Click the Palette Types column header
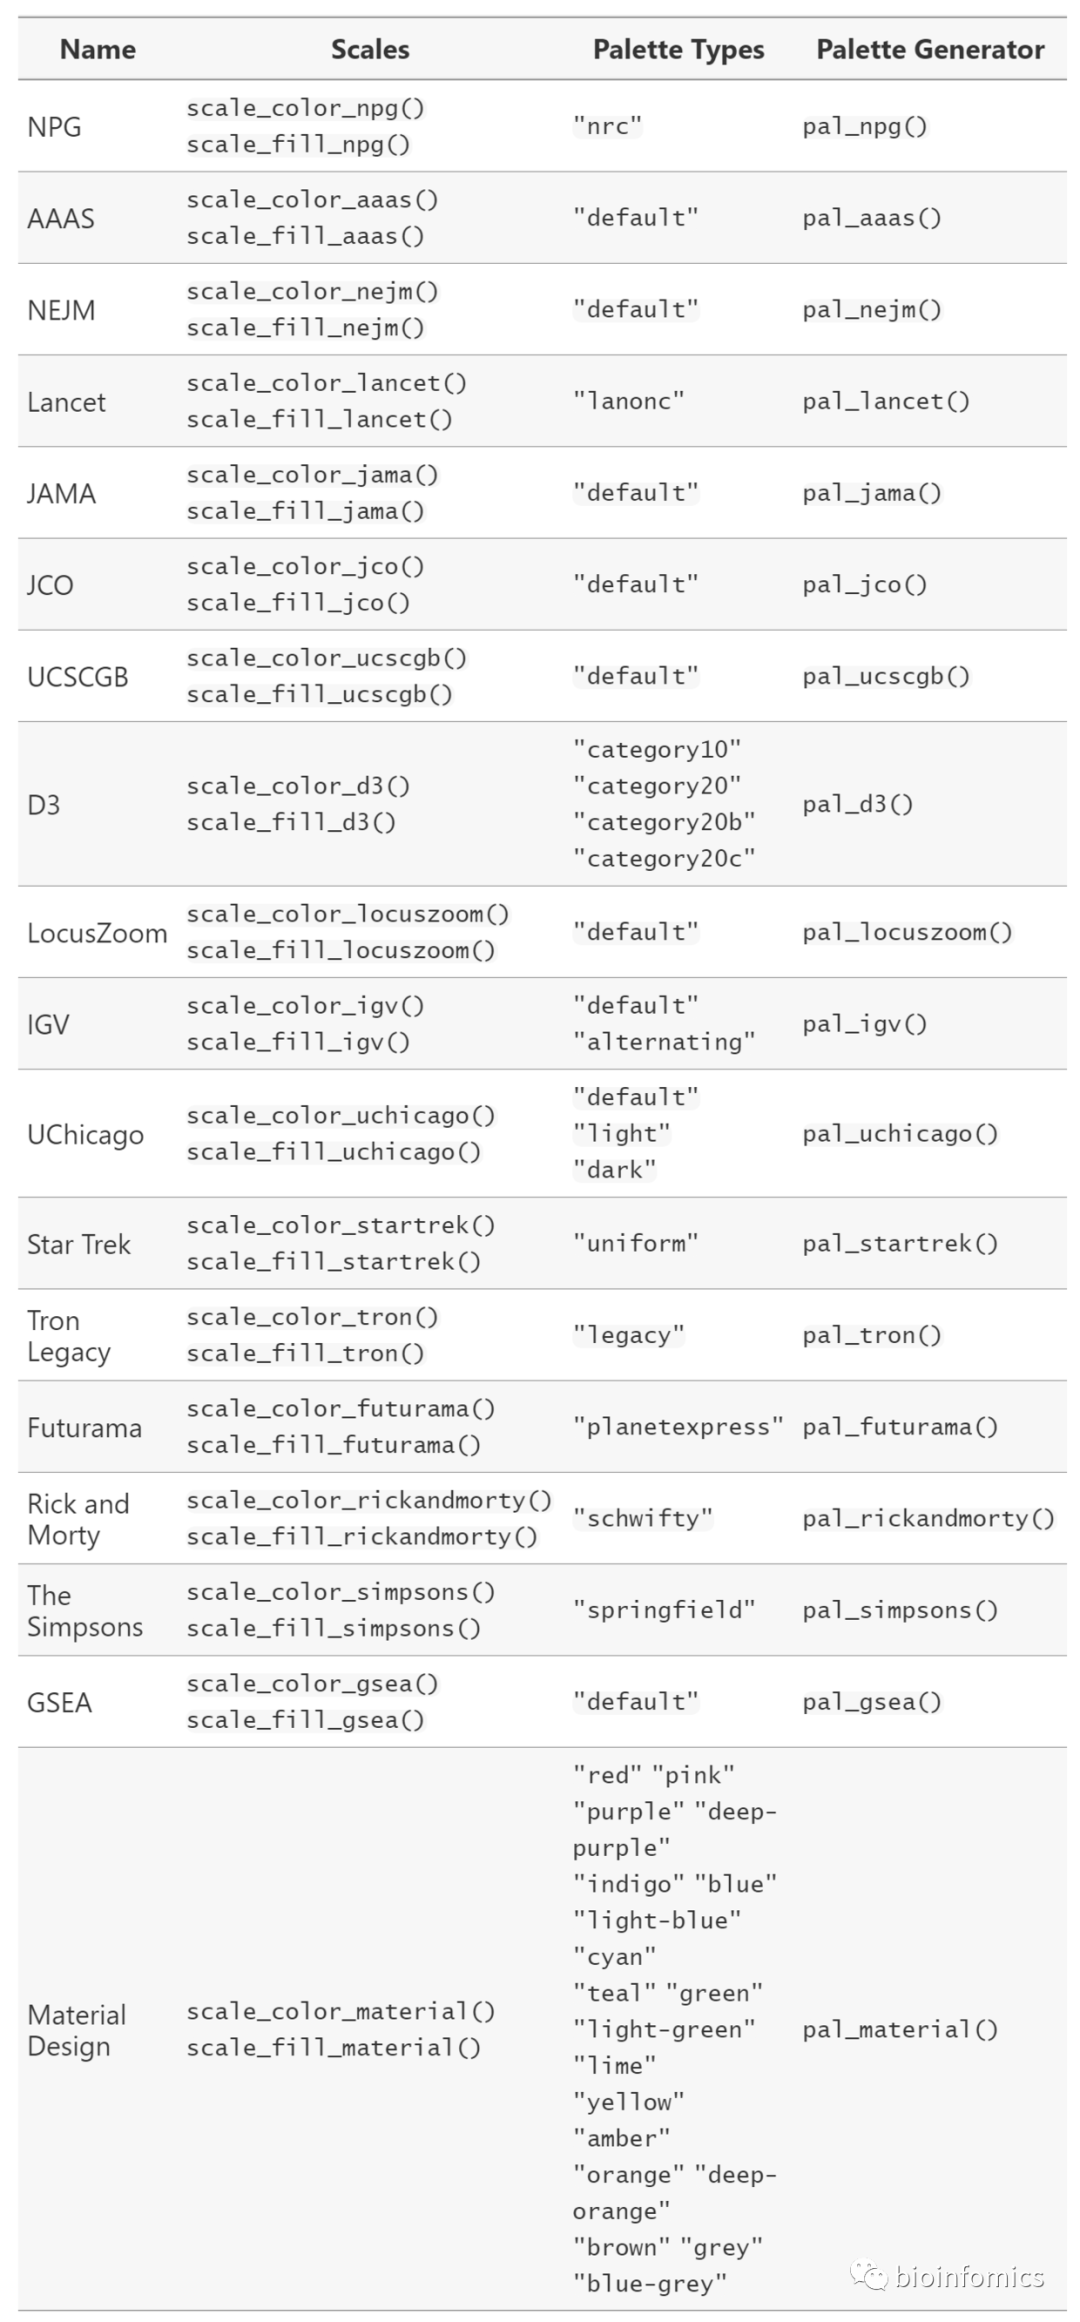Viewport: 1080px width, 2322px height. [678, 49]
